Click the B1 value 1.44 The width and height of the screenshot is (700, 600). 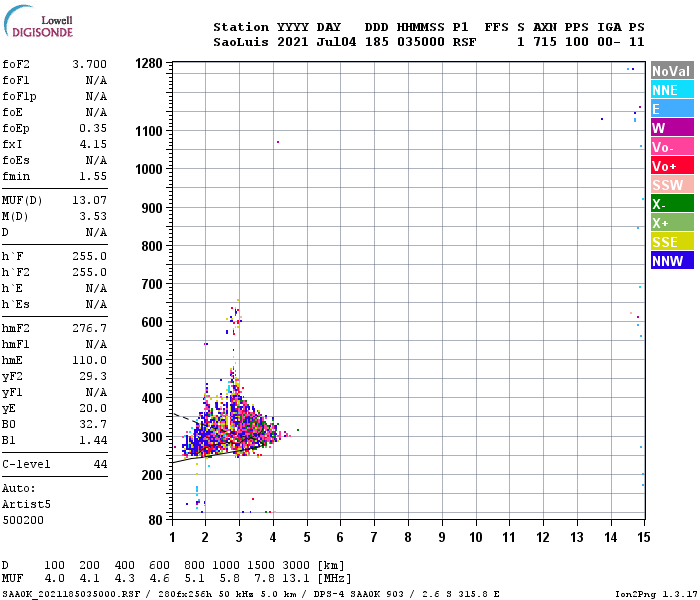coord(93,440)
